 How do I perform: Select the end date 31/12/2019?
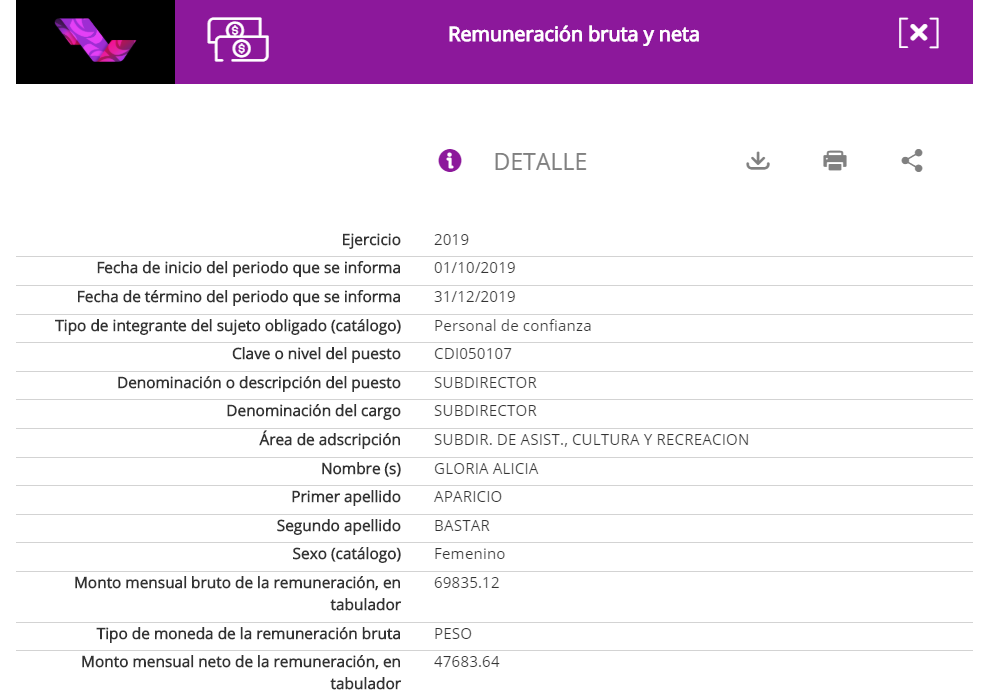(x=475, y=297)
